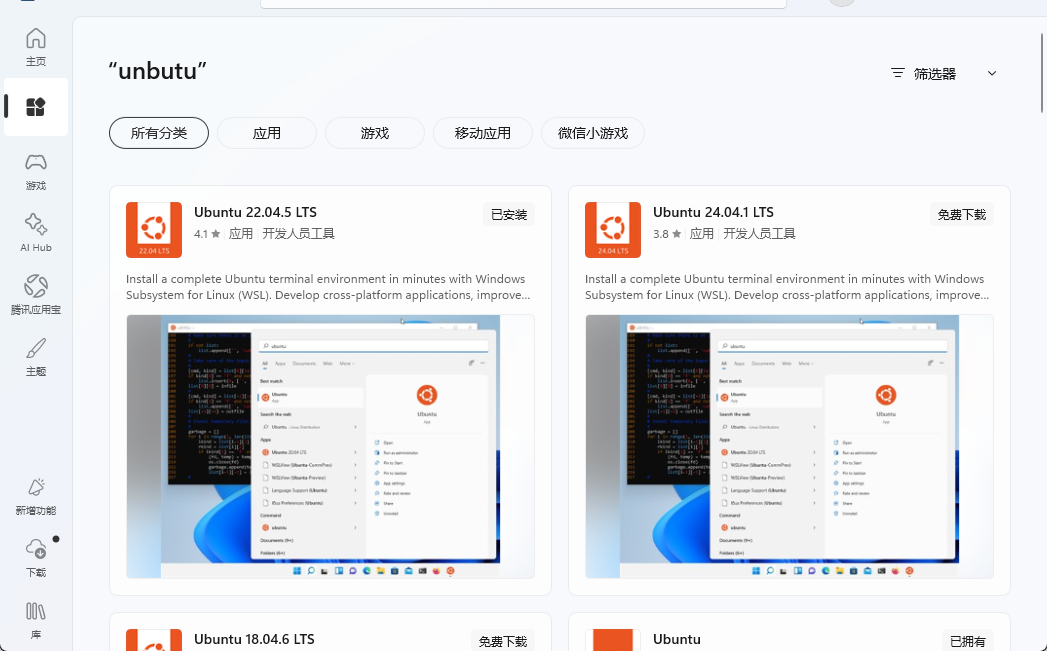Open the AI Hub sidebar icon
The width and height of the screenshot is (1047, 651).
(x=35, y=232)
